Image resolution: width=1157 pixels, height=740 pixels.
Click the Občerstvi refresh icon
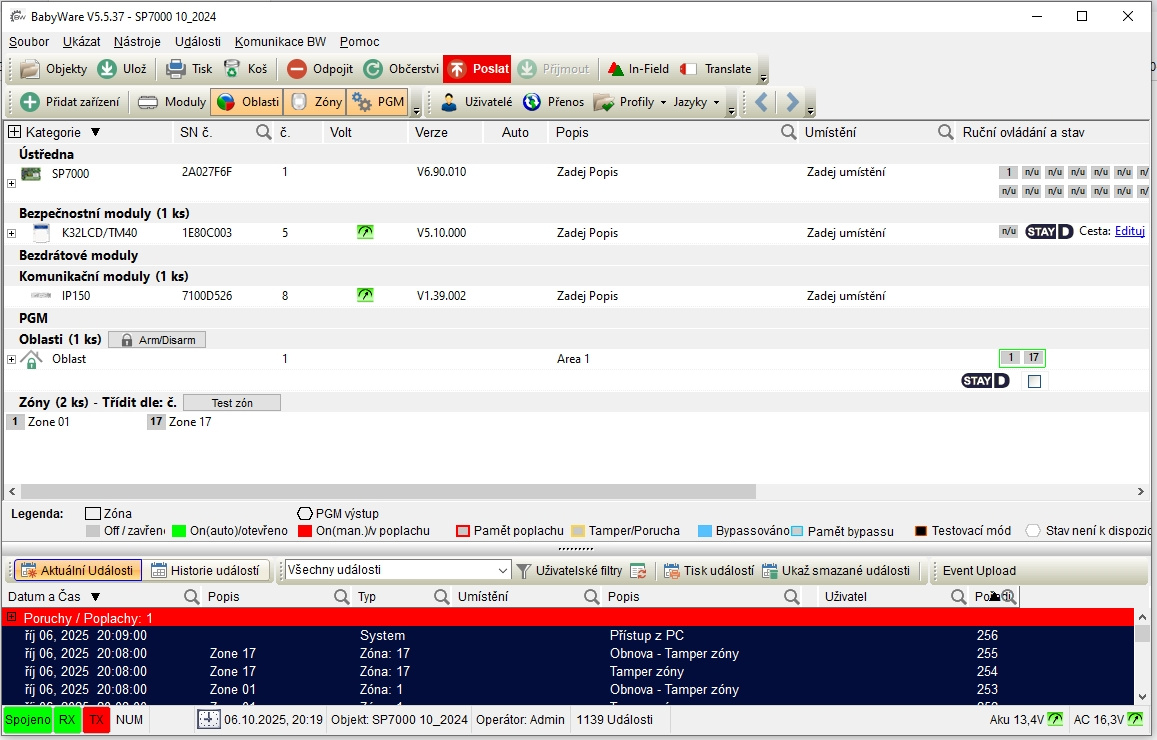tap(373, 69)
